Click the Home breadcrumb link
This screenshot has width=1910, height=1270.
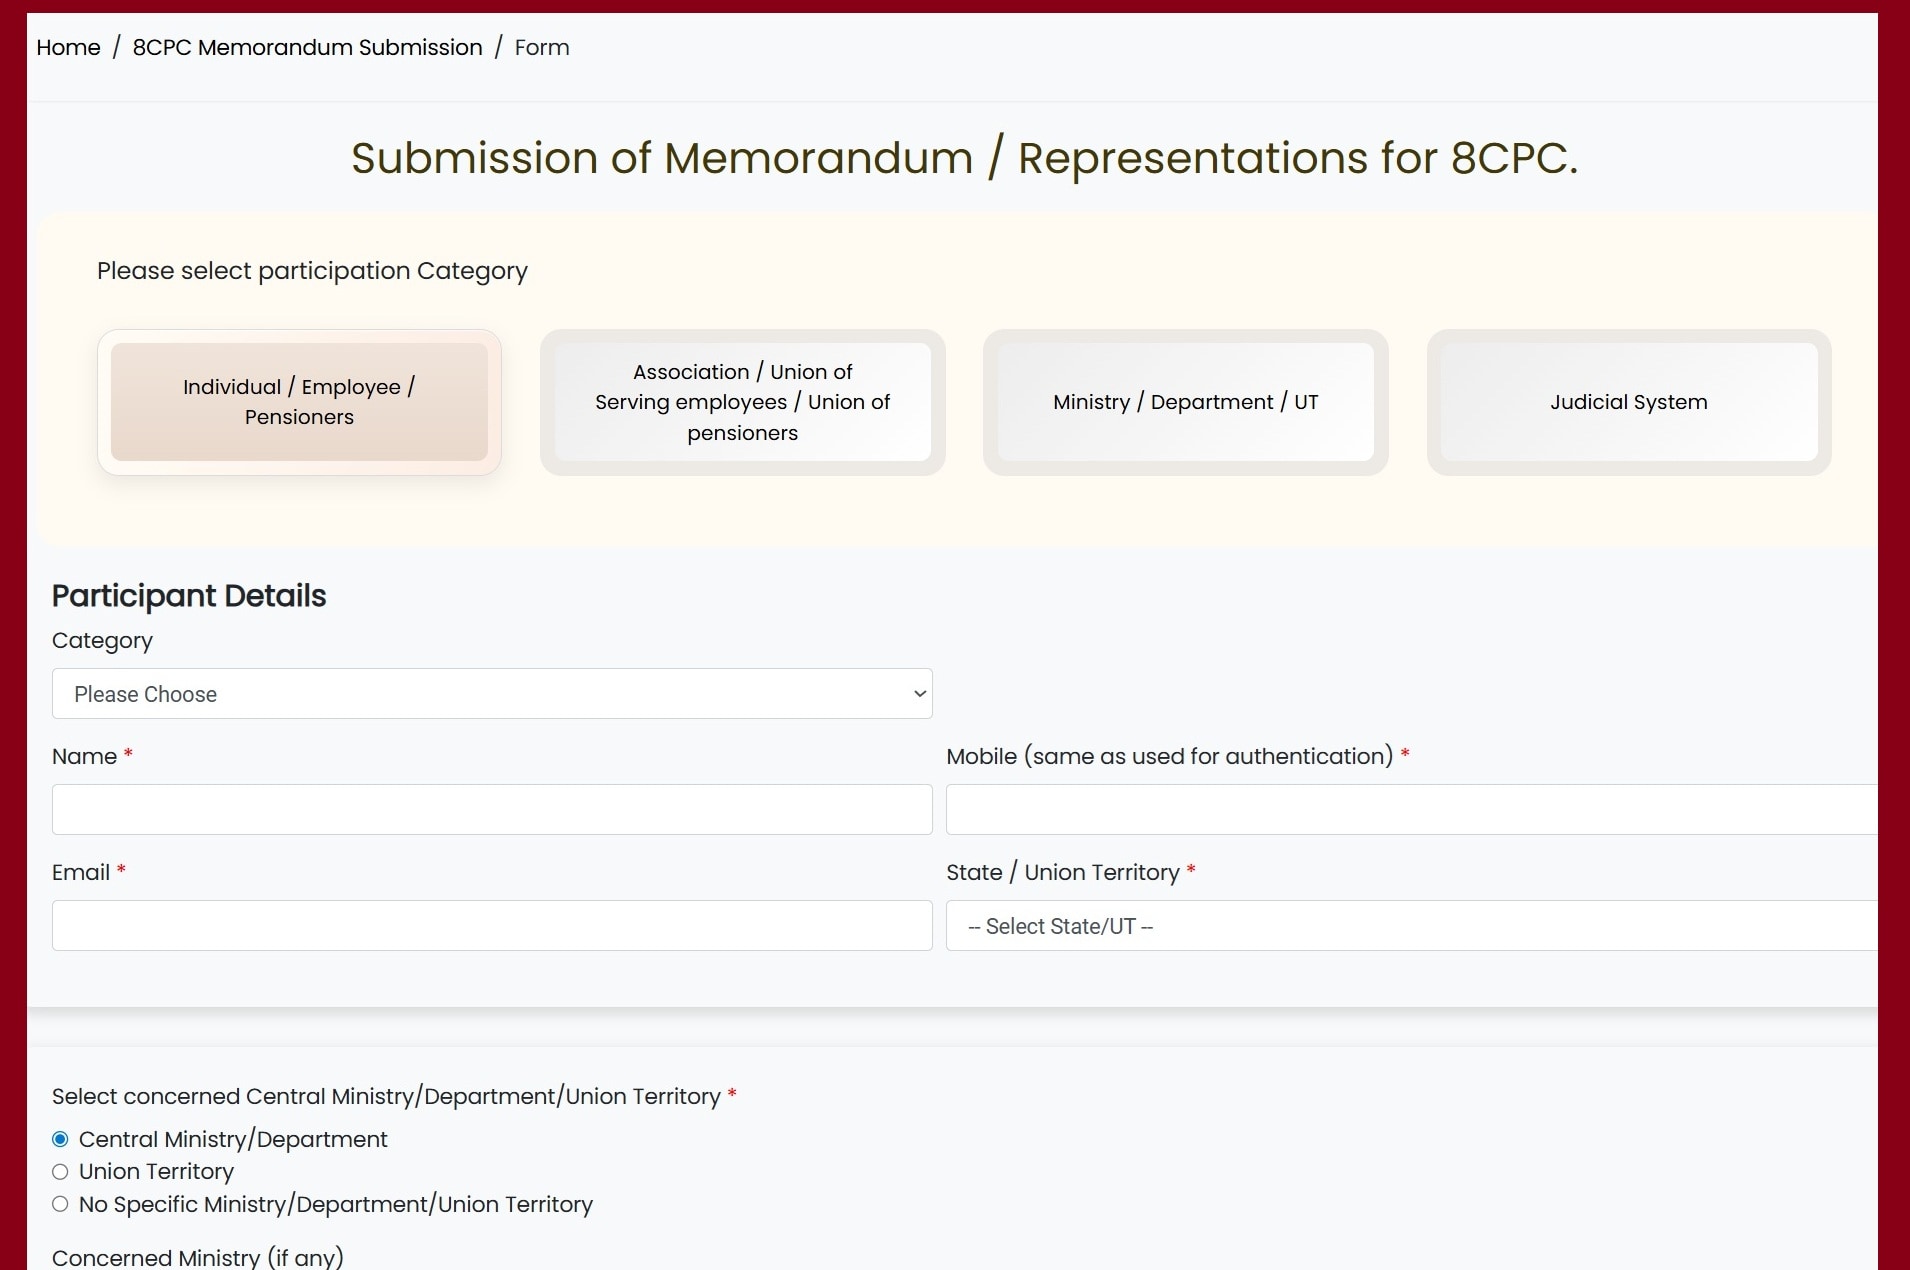tap(68, 47)
